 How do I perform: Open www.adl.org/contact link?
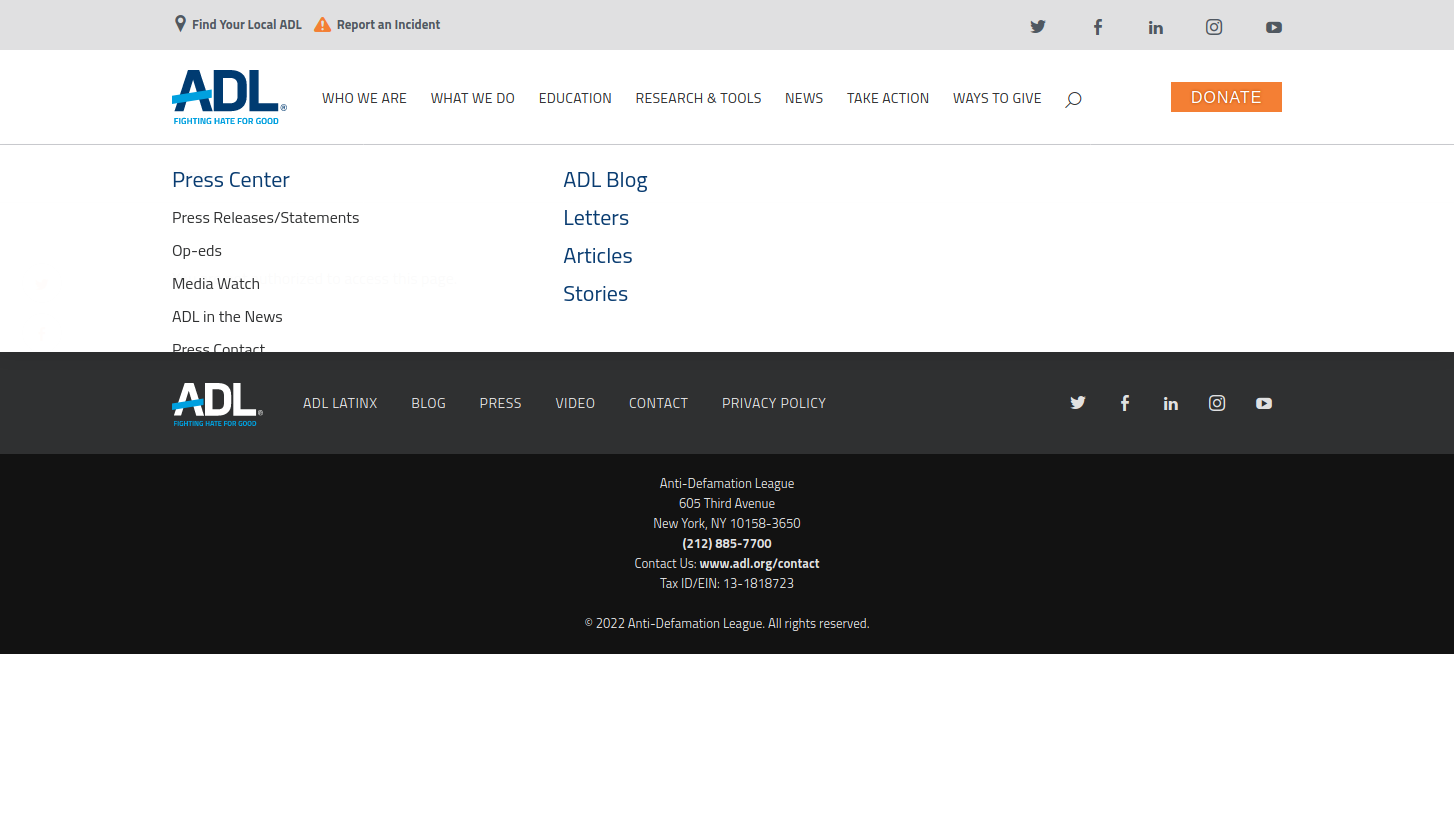pyautogui.click(x=759, y=564)
